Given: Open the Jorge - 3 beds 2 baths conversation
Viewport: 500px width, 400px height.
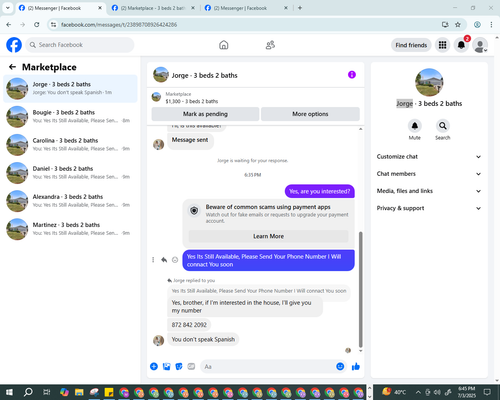Looking at the screenshot, I should coord(70,88).
